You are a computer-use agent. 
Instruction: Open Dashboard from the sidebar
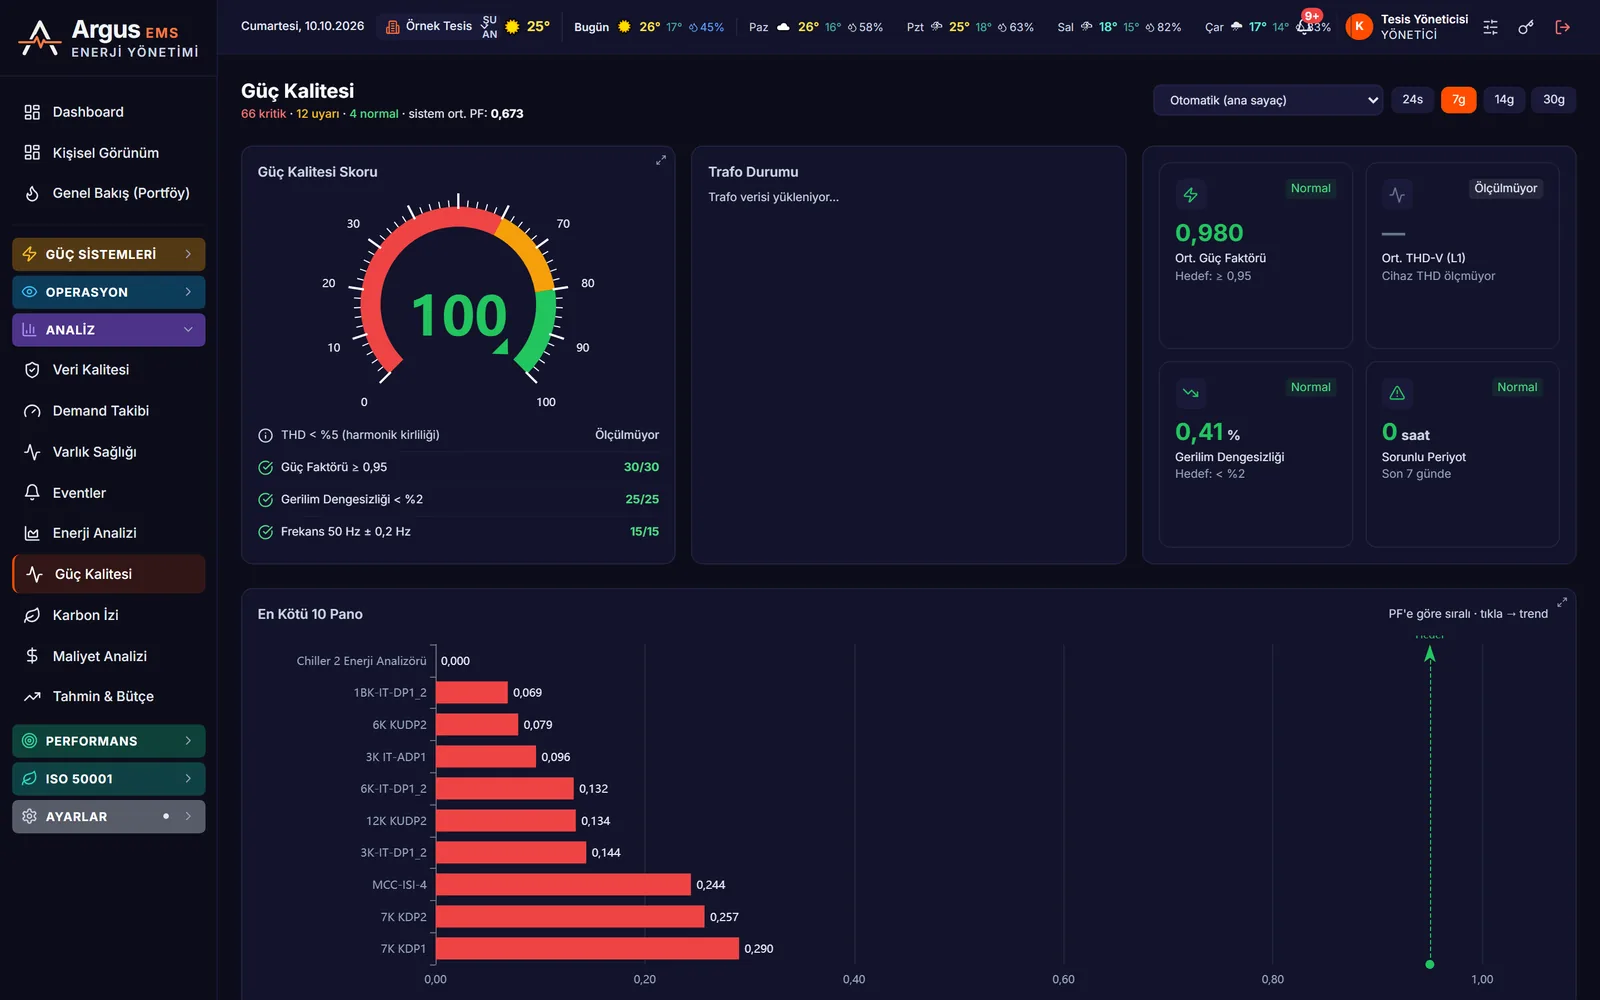pyautogui.click(x=109, y=112)
